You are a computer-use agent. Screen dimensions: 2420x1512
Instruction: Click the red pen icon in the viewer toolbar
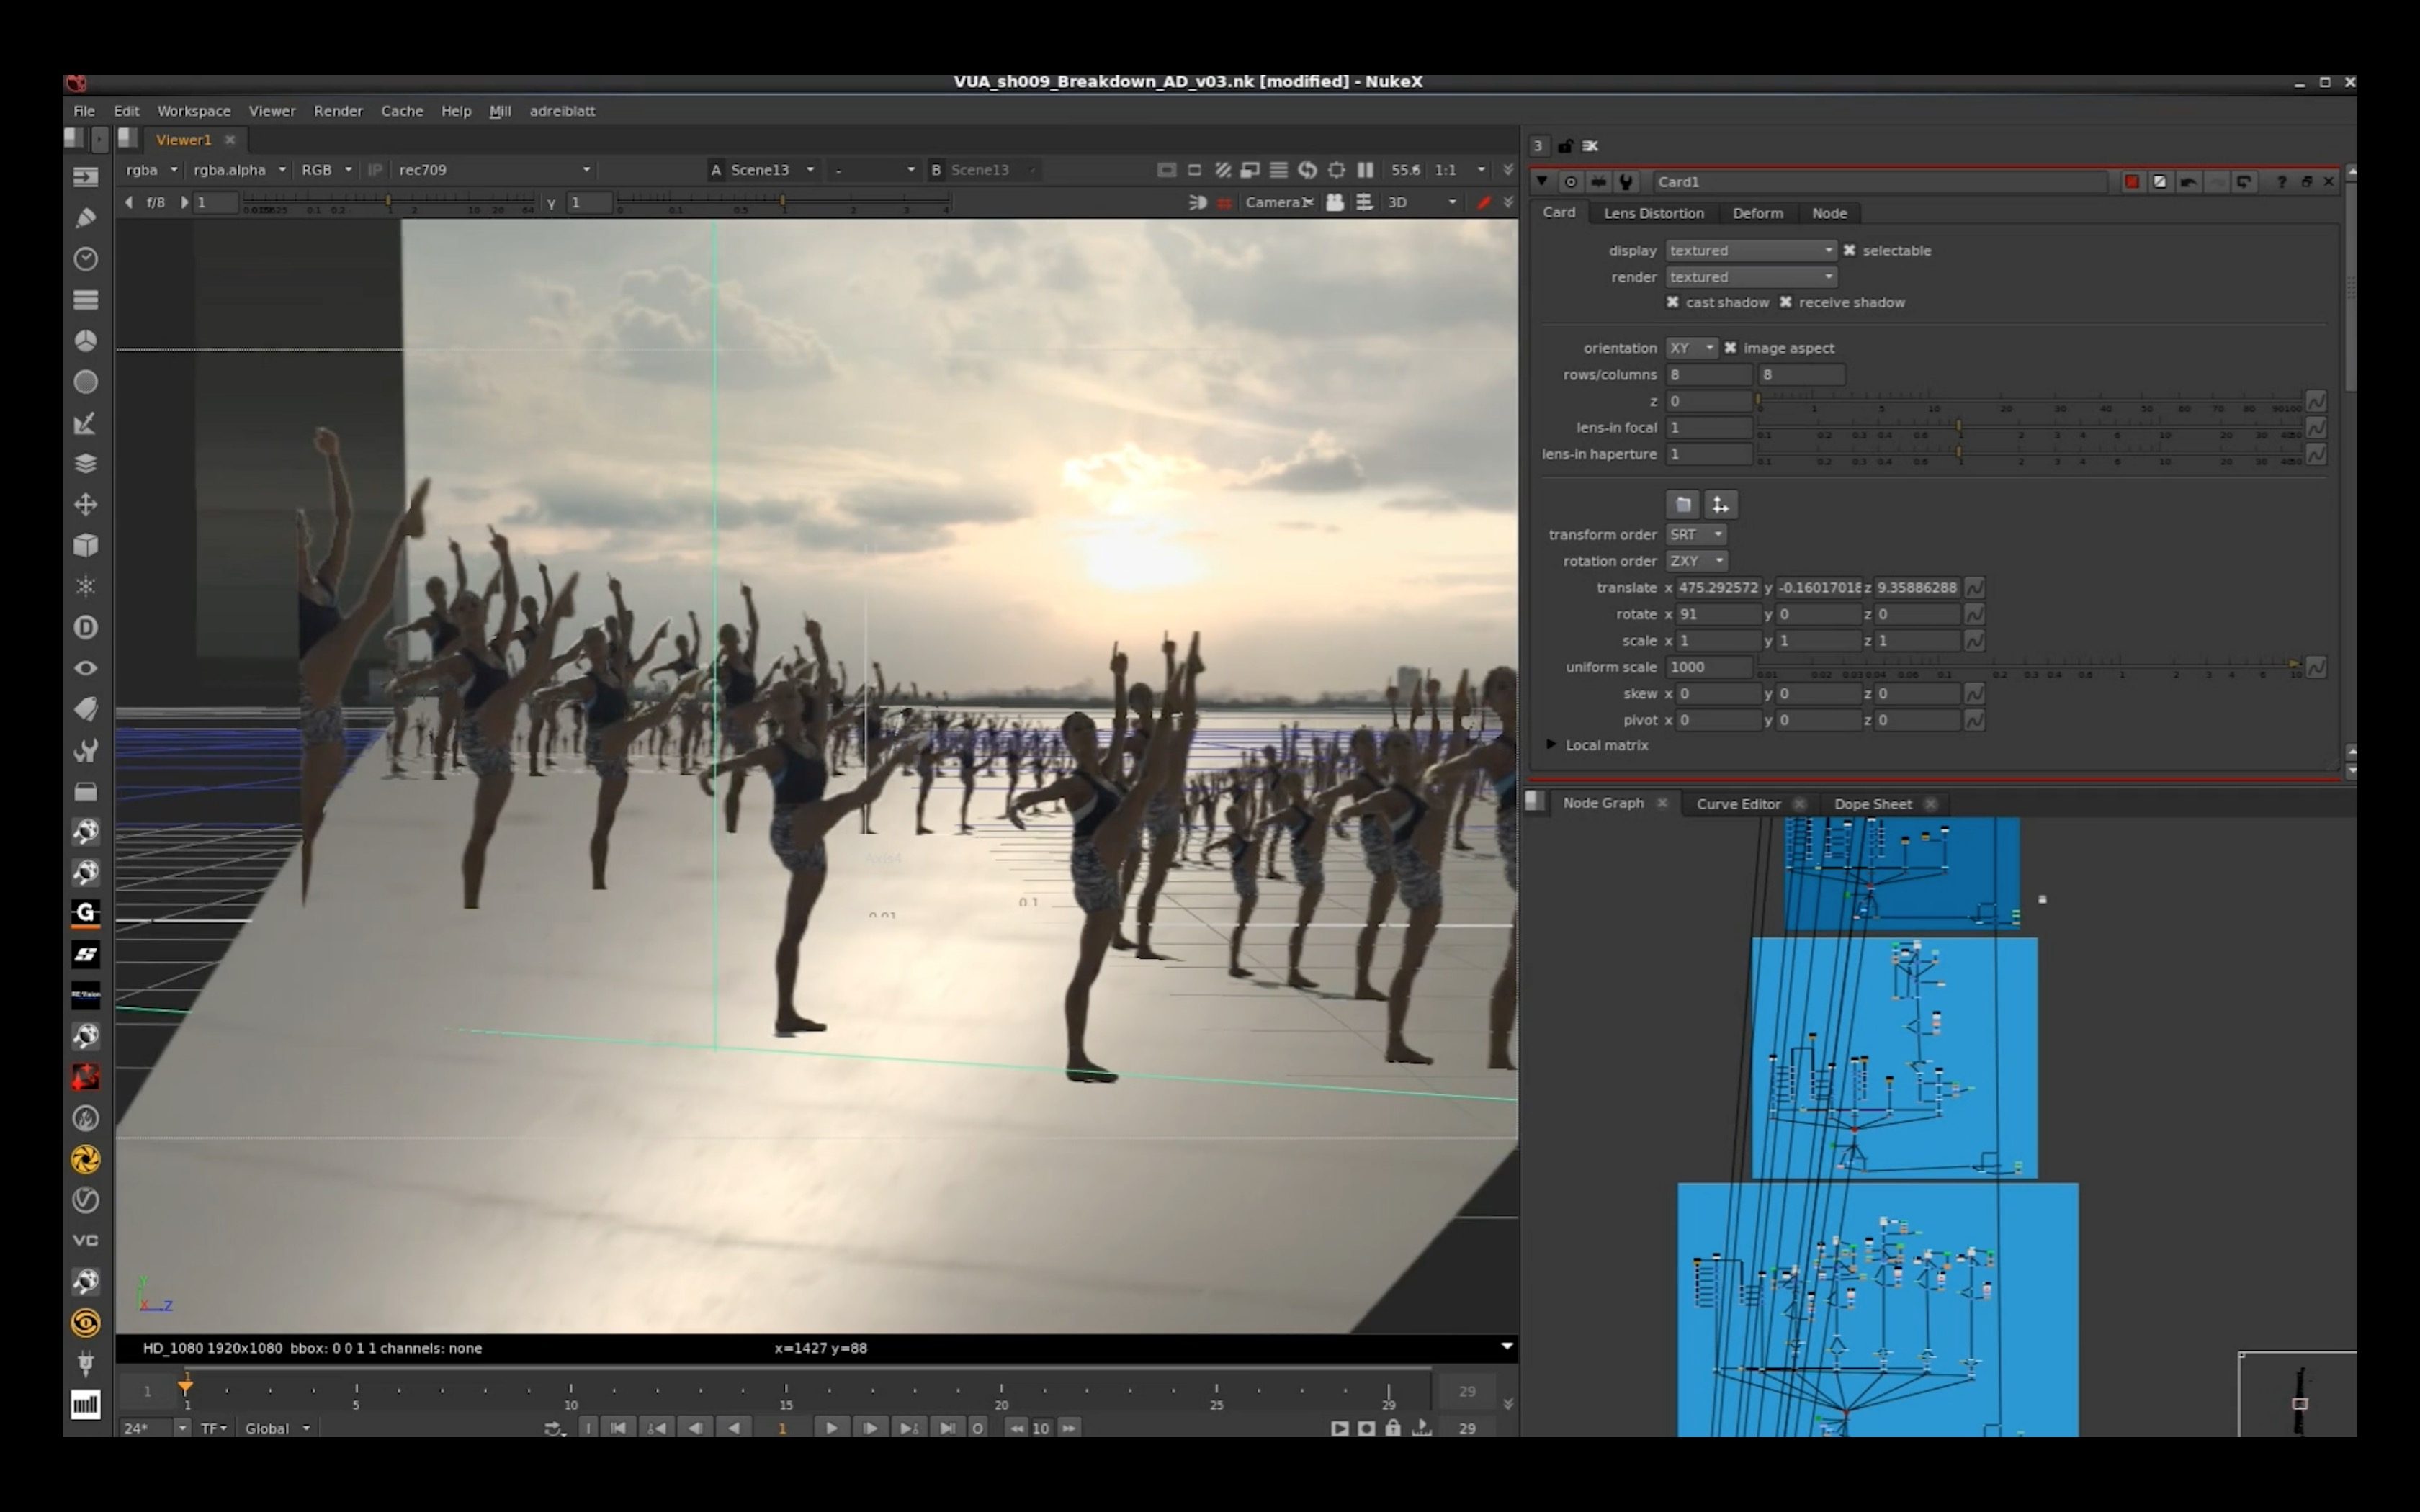click(1484, 203)
